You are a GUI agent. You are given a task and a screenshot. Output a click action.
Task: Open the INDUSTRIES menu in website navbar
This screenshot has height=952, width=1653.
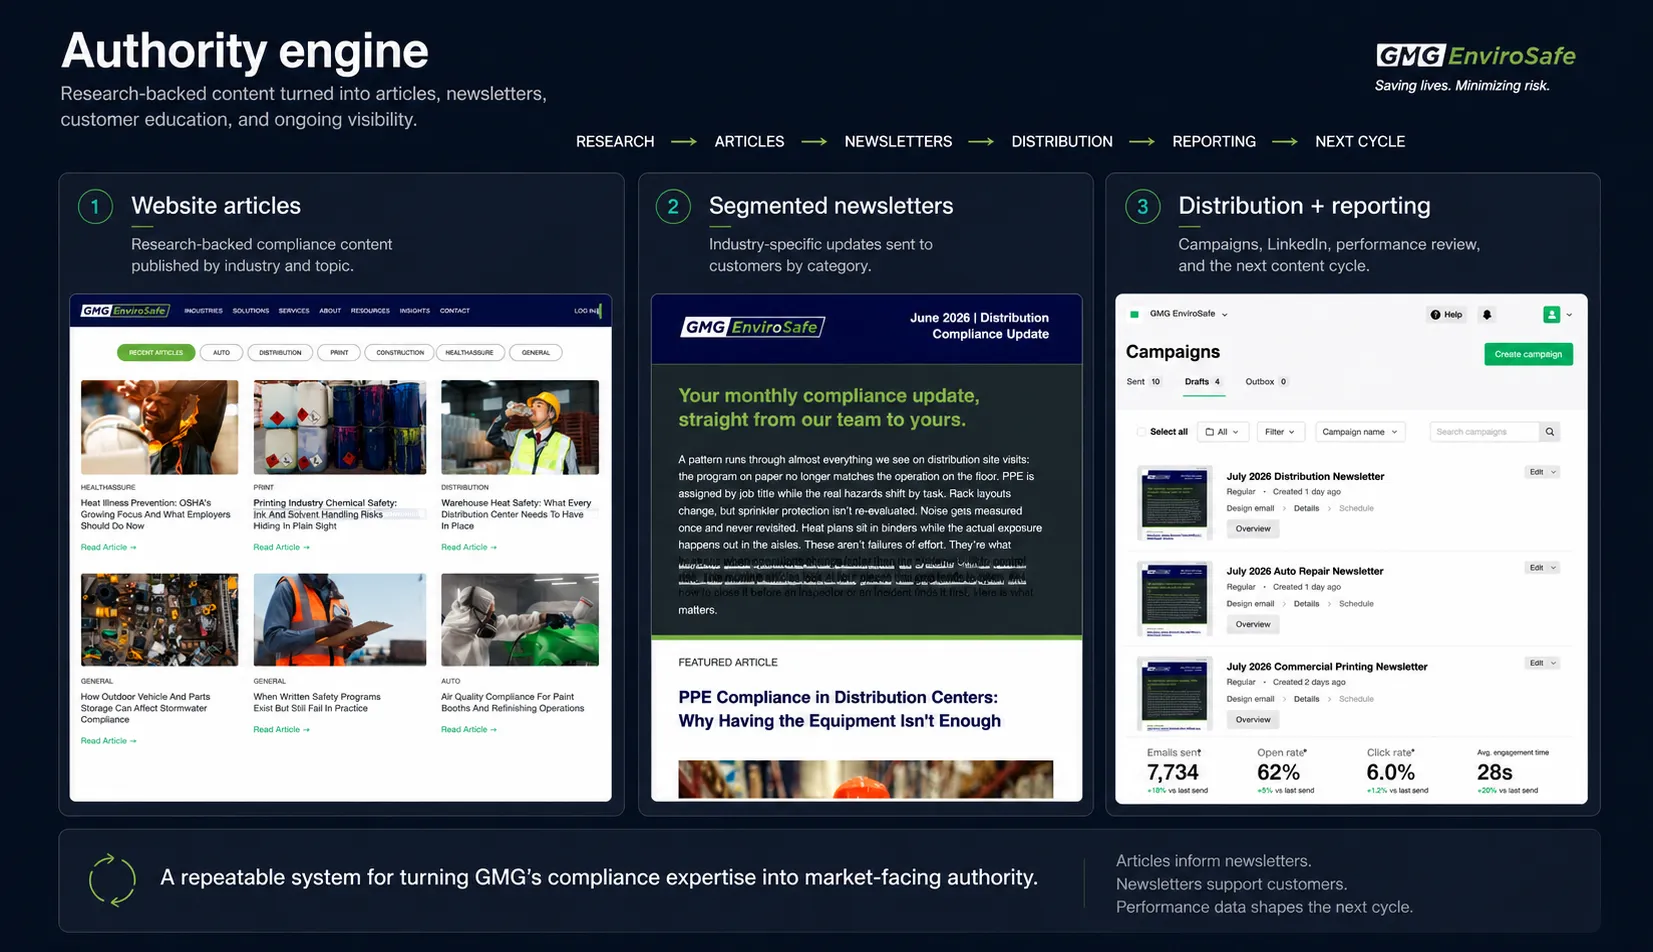tap(203, 311)
